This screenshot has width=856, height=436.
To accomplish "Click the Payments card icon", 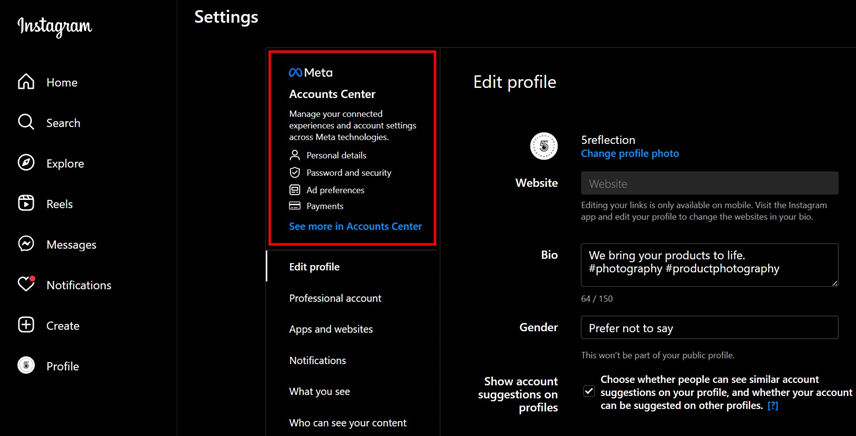I will pyautogui.click(x=295, y=206).
